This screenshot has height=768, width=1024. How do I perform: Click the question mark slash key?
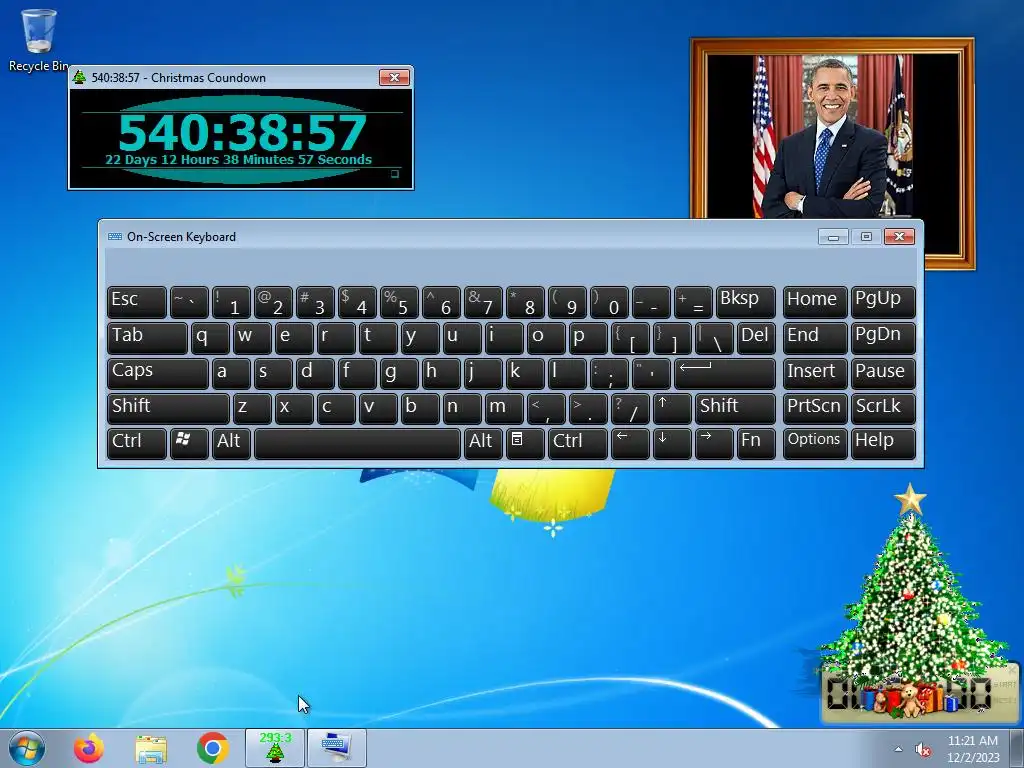630,408
